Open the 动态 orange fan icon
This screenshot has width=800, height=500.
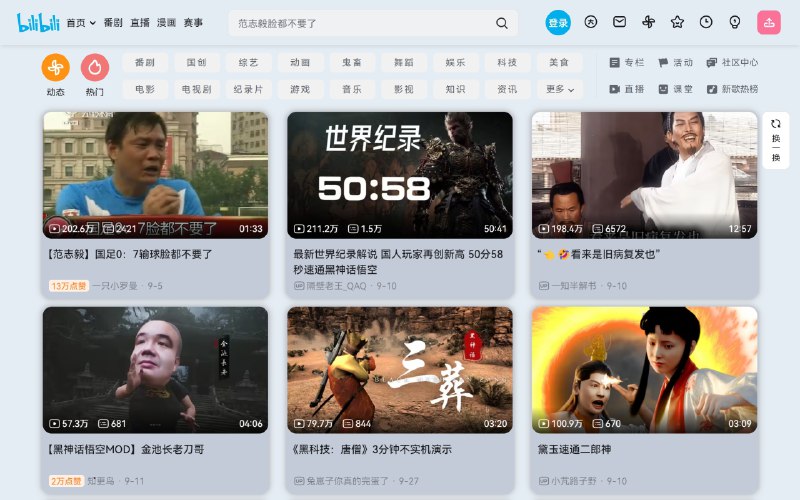55,68
